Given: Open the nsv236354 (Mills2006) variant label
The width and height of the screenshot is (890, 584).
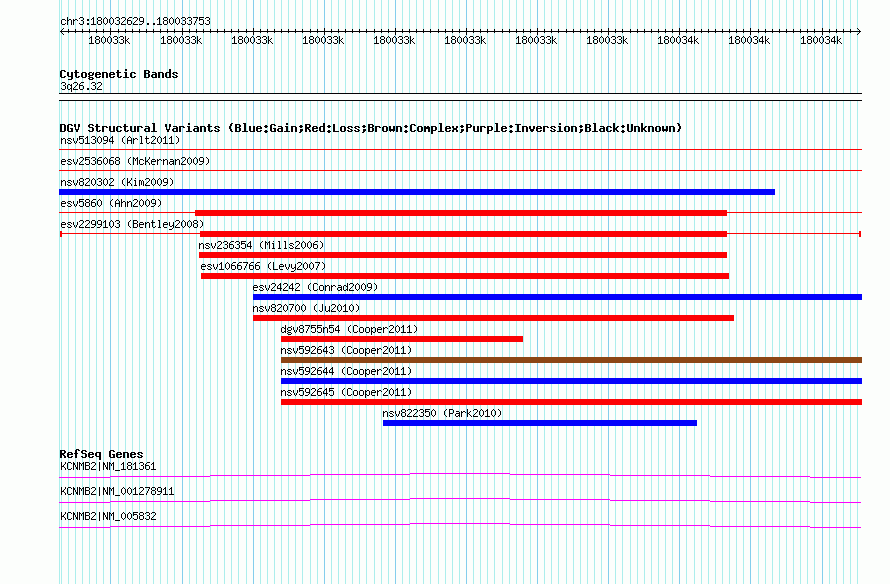Looking at the screenshot, I should pos(261,245).
